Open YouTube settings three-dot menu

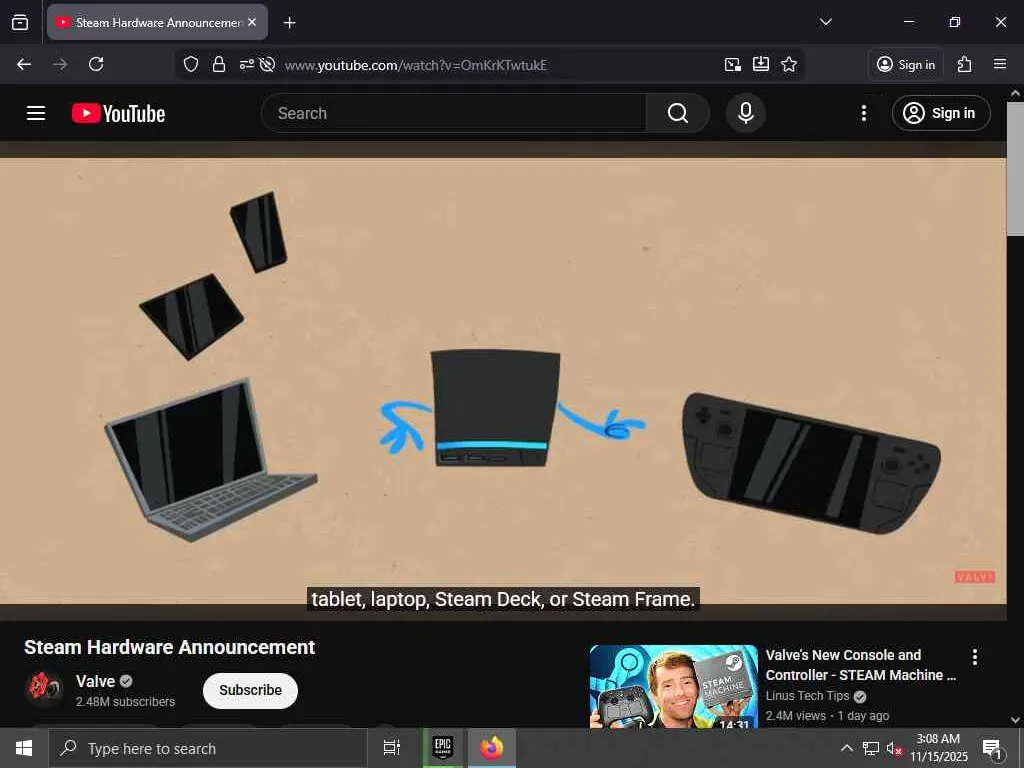click(864, 113)
